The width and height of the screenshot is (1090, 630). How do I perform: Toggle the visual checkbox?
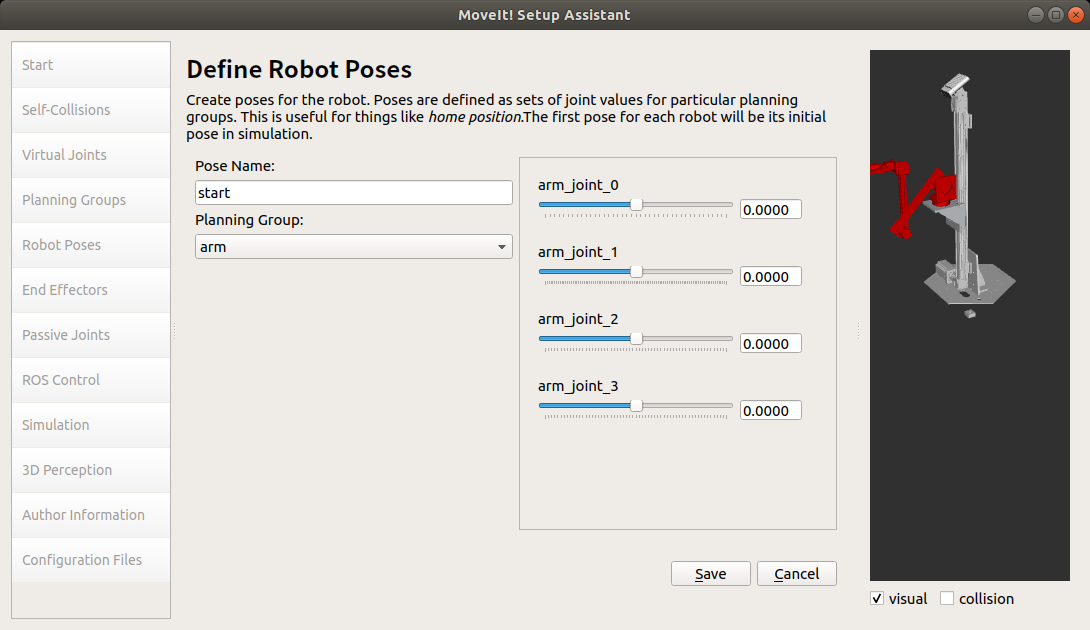click(877, 598)
